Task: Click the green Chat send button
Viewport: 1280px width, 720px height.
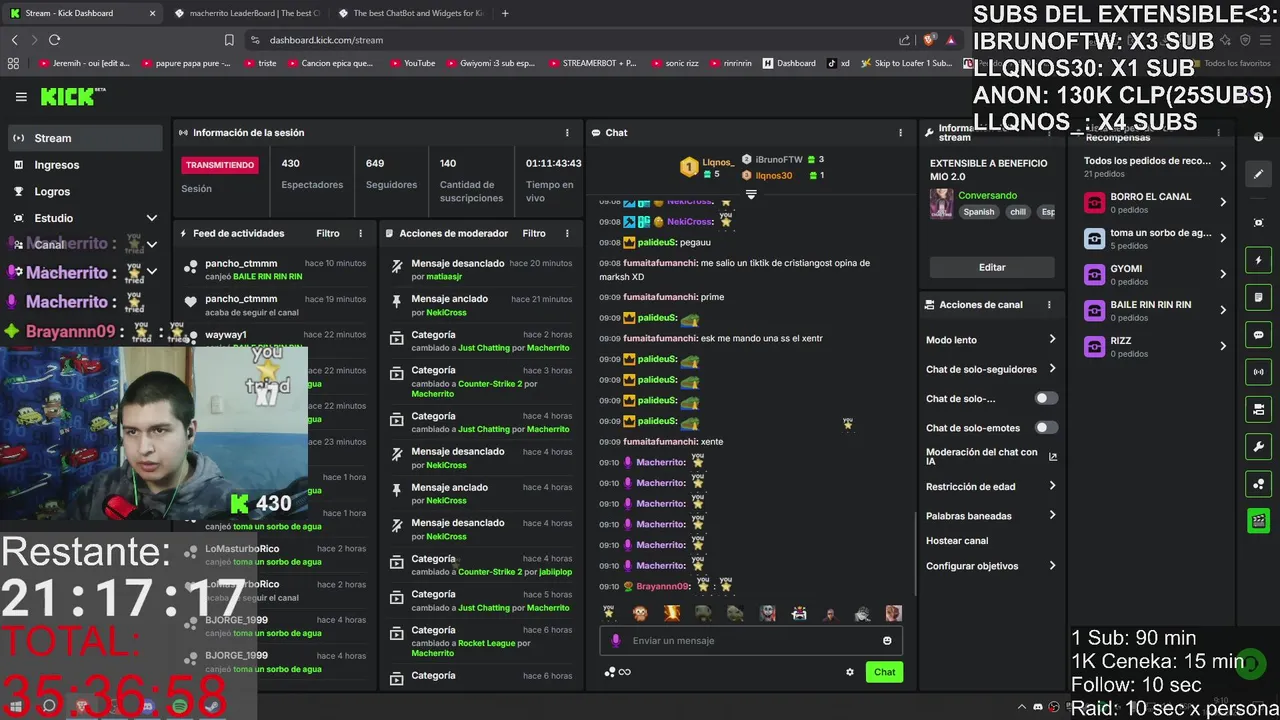Action: click(x=884, y=672)
